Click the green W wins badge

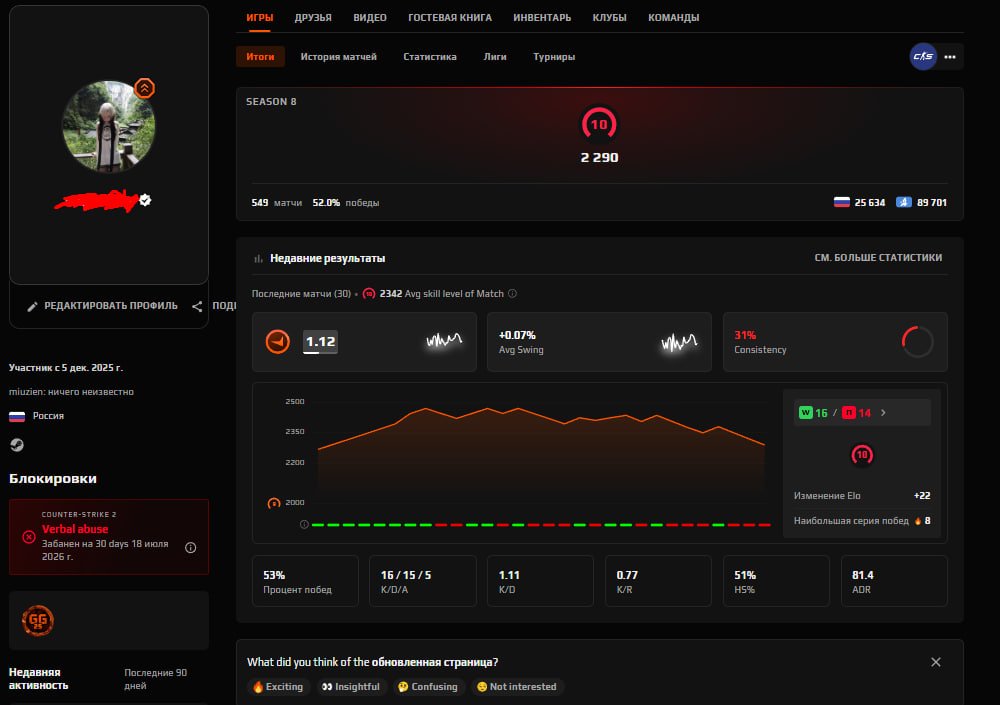coord(805,413)
